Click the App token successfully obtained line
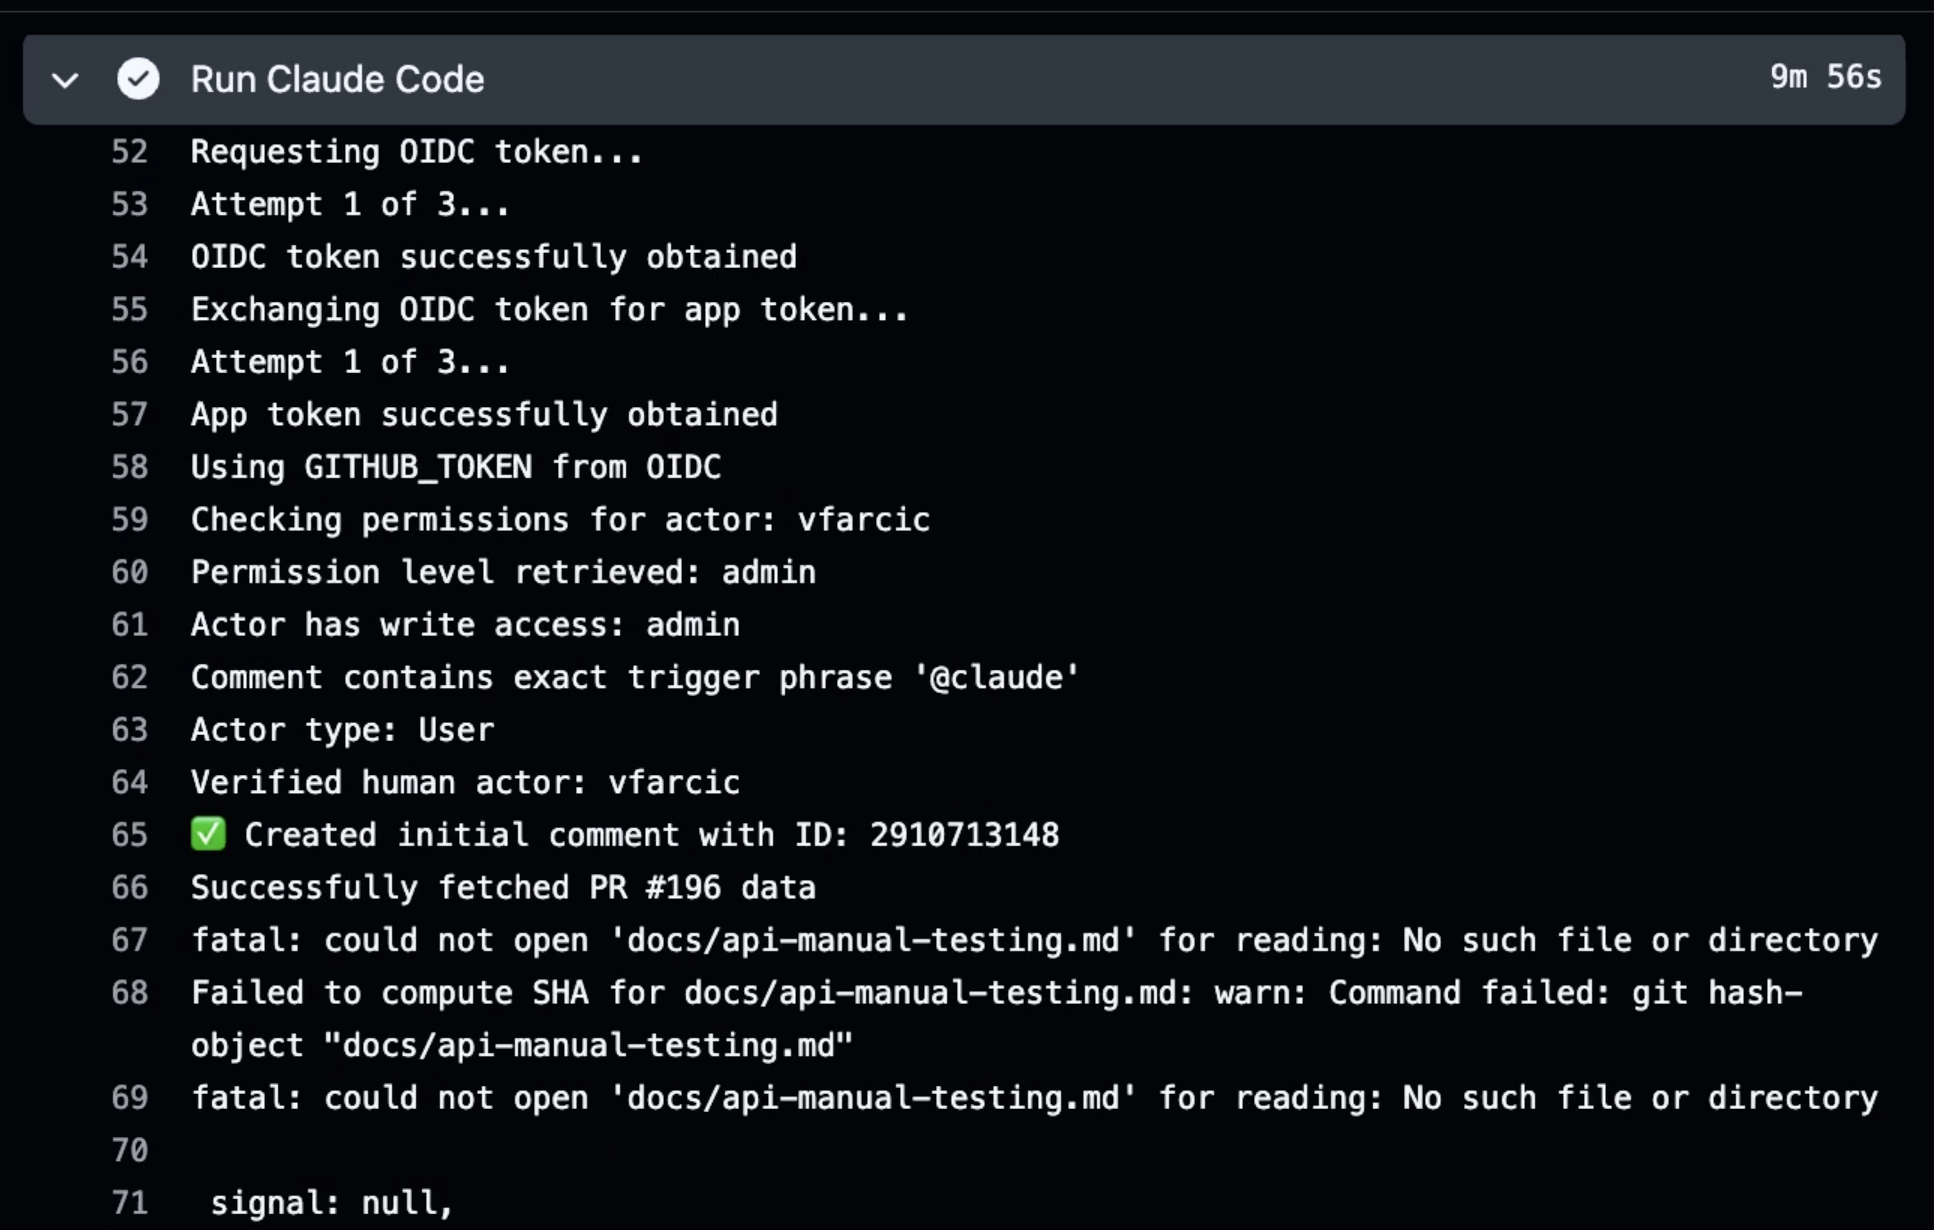1934x1230 pixels. (484, 415)
